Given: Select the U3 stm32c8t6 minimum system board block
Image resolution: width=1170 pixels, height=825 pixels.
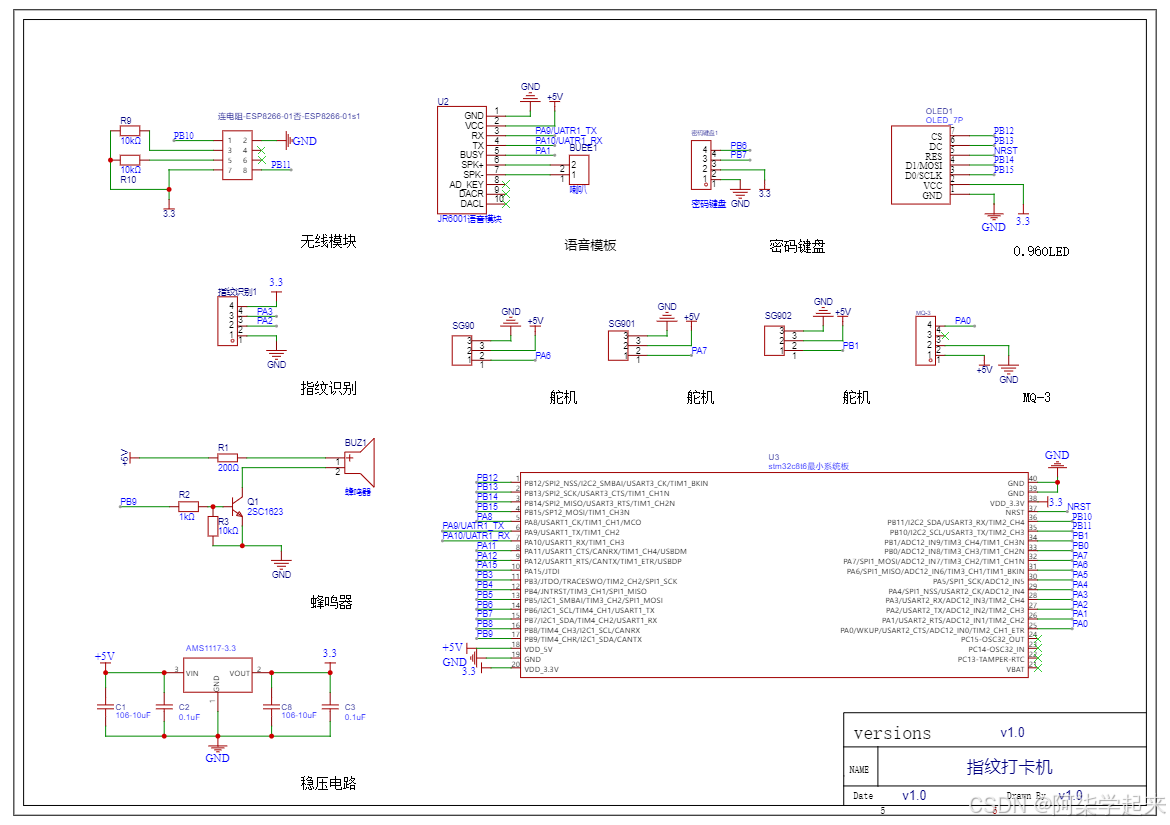Looking at the screenshot, I should pyautogui.click(x=773, y=575).
